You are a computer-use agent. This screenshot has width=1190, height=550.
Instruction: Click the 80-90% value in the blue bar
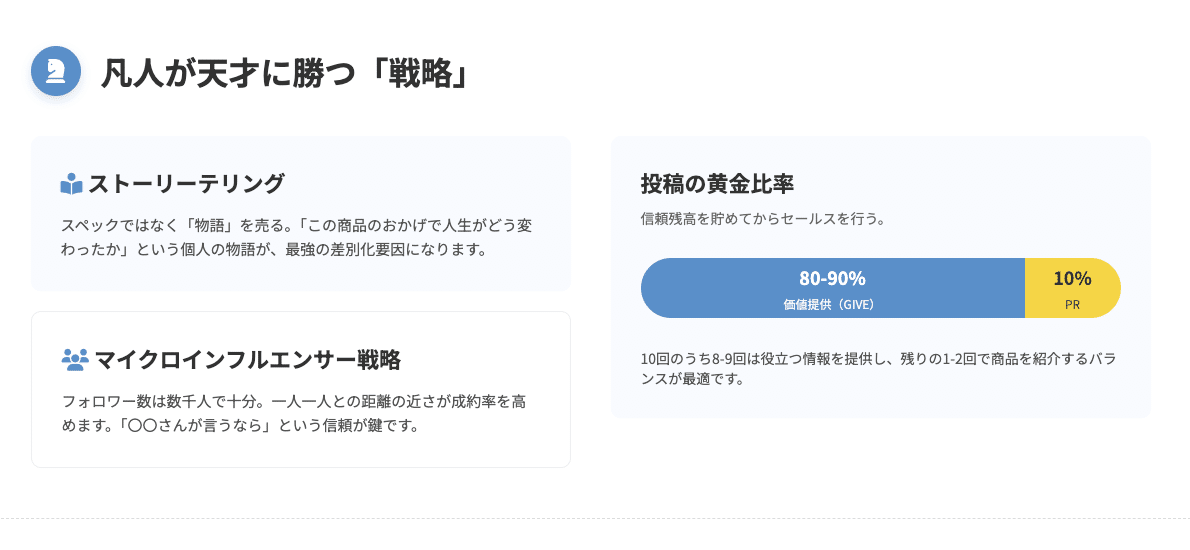tap(832, 279)
